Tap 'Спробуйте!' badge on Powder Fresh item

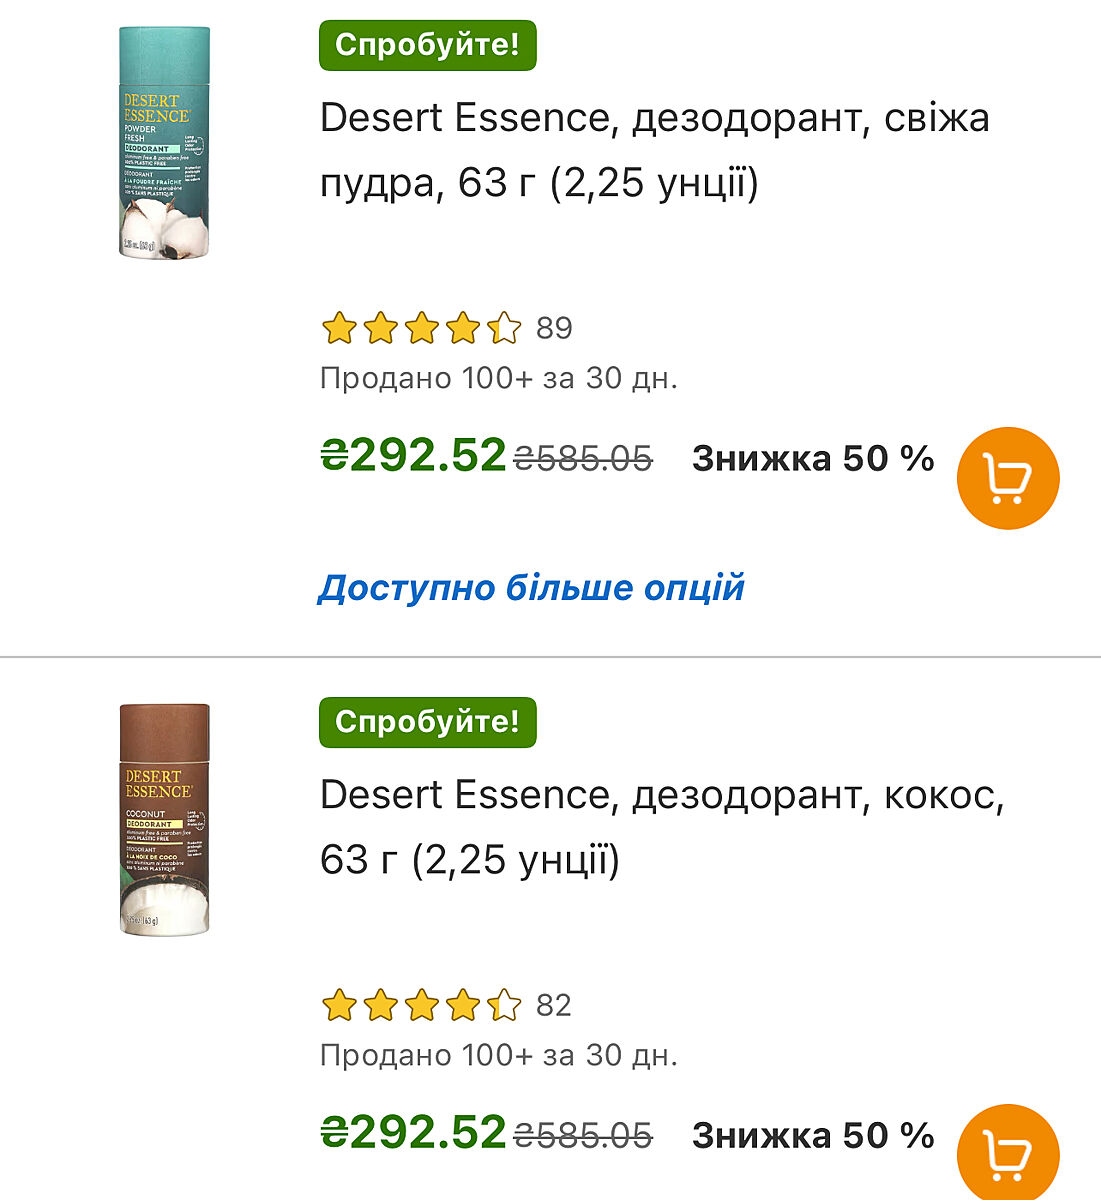pos(427,45)
